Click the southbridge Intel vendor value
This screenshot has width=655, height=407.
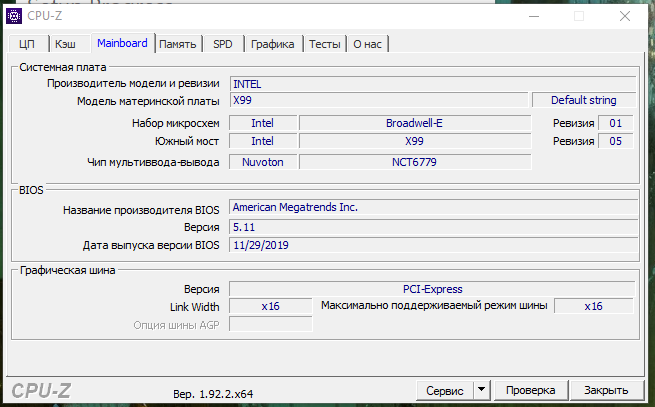263,141
